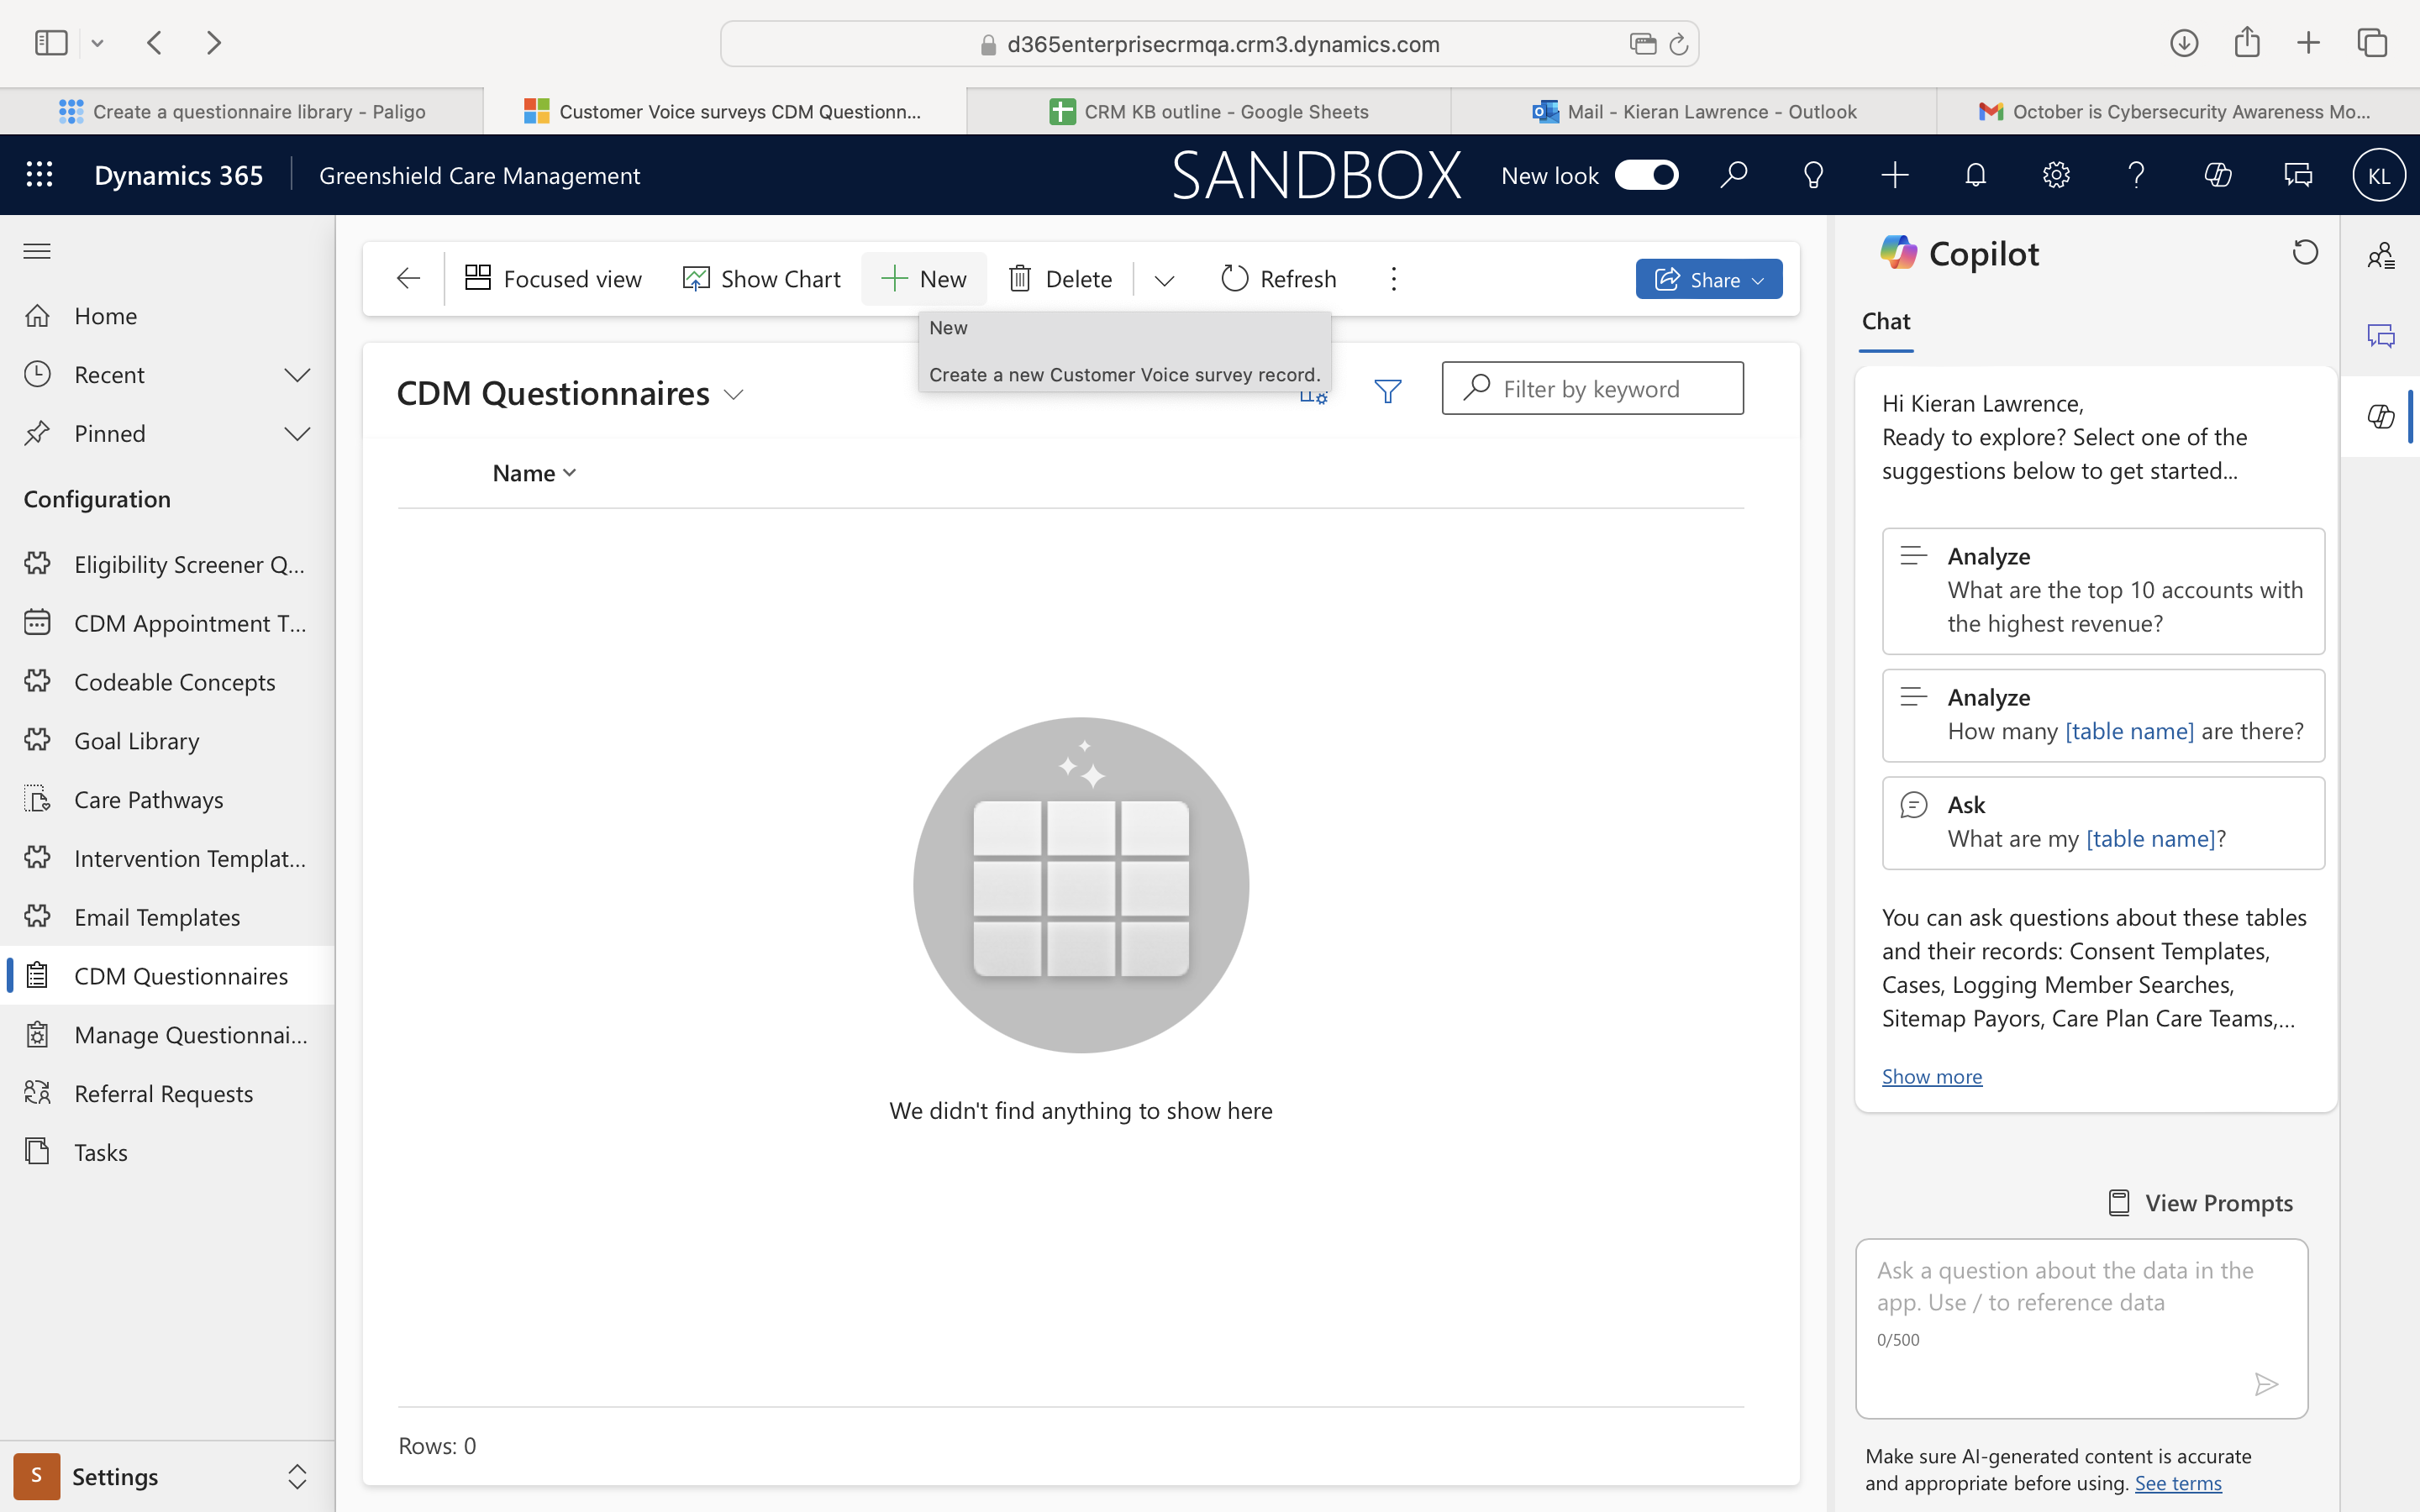Click the Show Chart button
This screenshot has height=1512, width=2420.
(761, 279)
